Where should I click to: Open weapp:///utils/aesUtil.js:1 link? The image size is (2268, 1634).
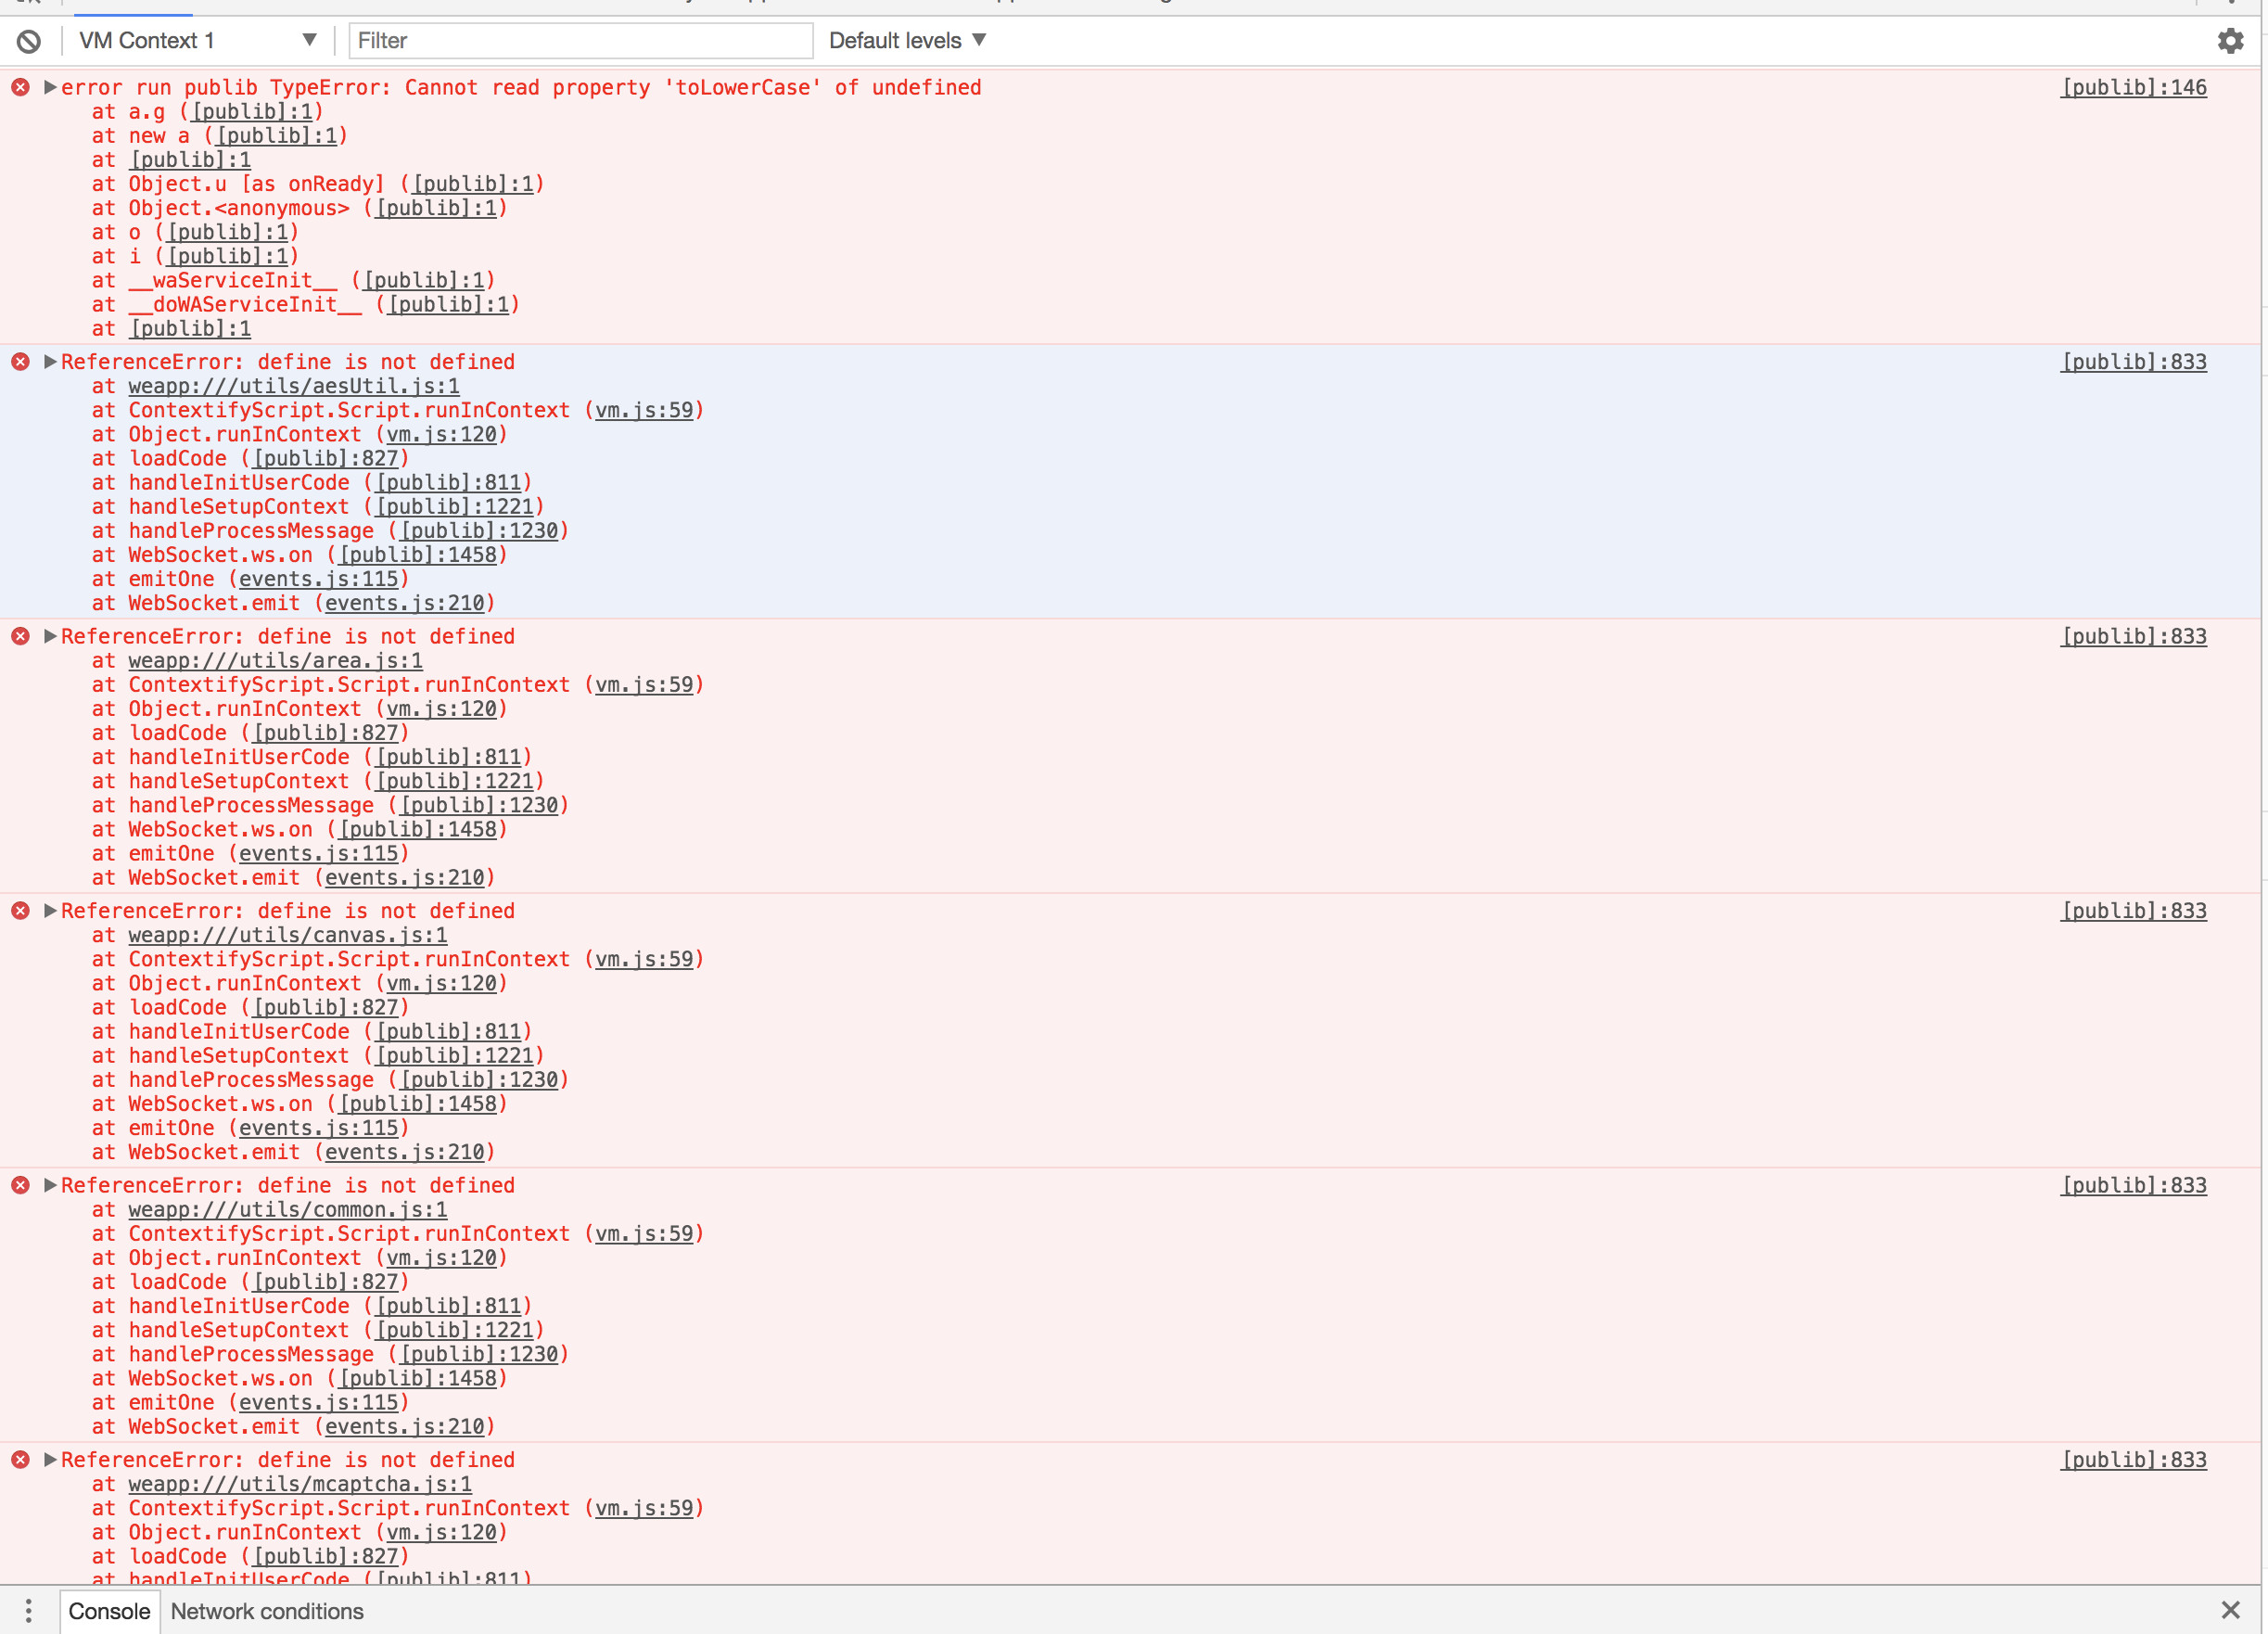pos(294,386)
